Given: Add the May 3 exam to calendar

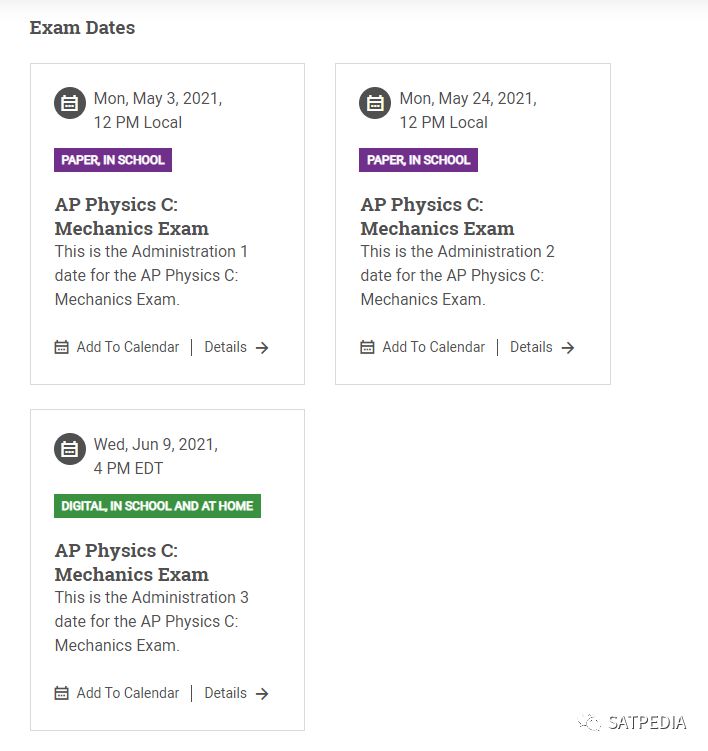Looking at the screenshot, I should coord(127,347).
